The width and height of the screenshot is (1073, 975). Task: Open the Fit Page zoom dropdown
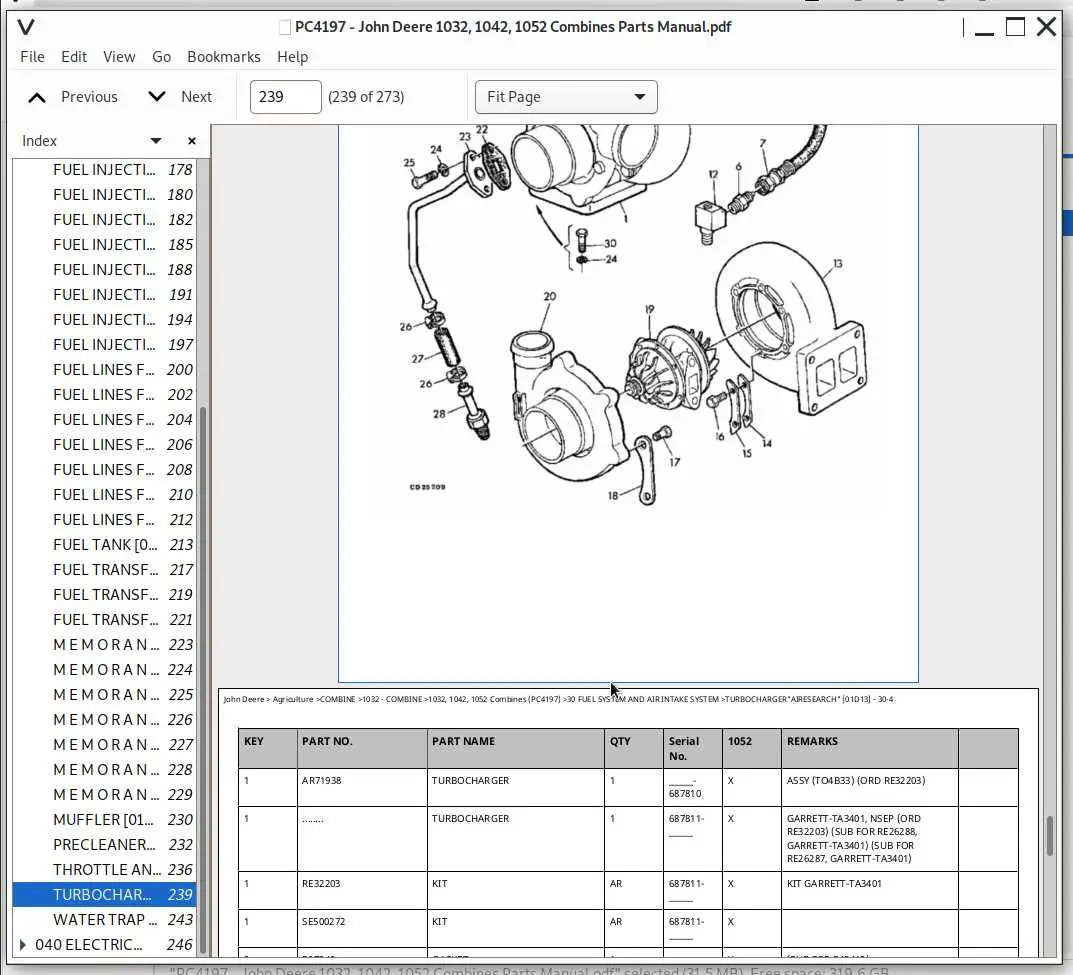[566, 97]
